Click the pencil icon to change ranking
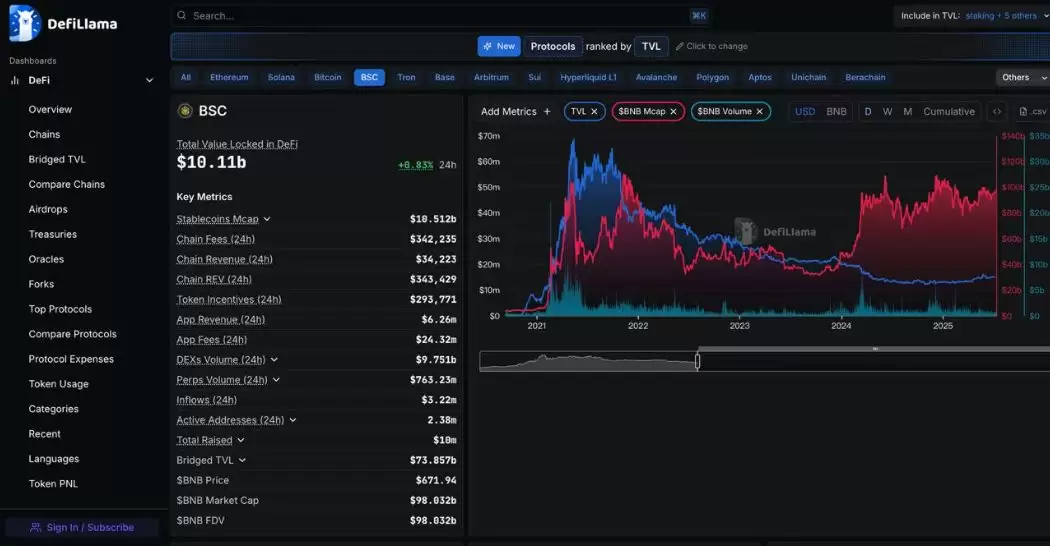 tap(679, 46)
